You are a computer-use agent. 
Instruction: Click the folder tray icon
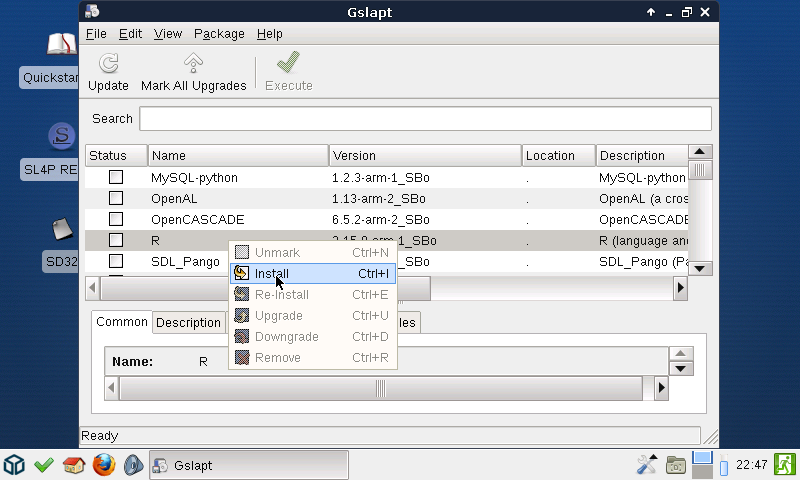676,465
